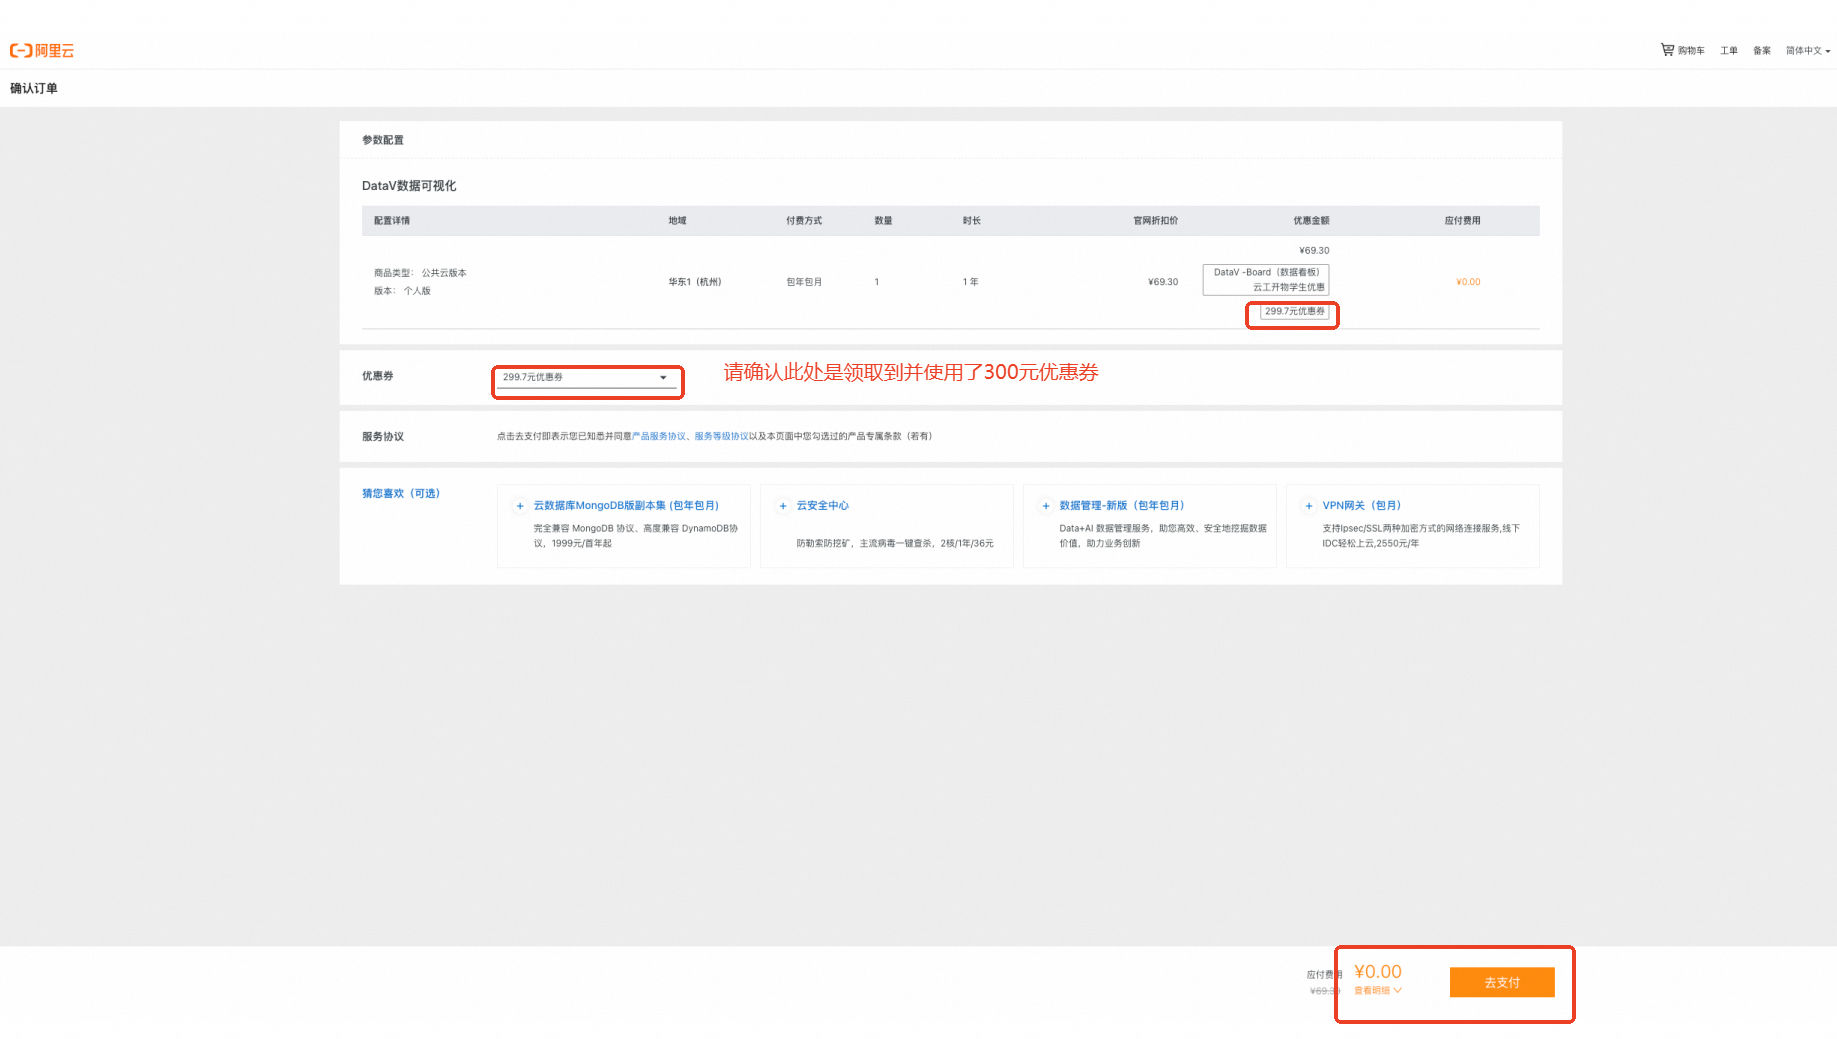This screenshot has width=1837, height=1039.
Task: Expand the 简体中文 language dropdown
Action: click(x=1808, y=51)
